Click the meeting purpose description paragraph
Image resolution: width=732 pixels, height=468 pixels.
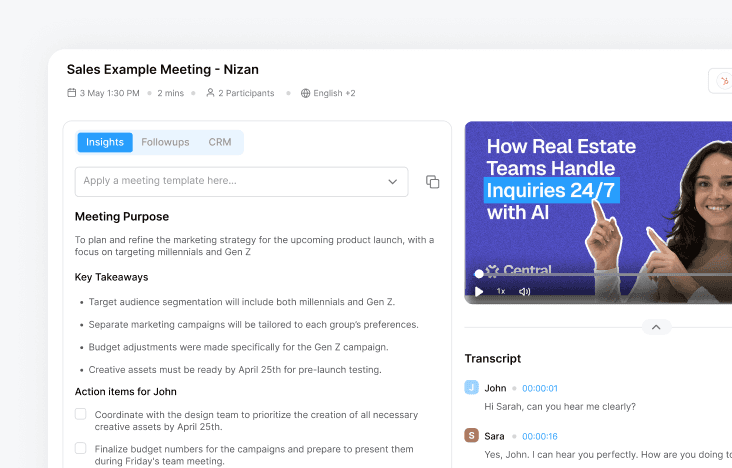pyautogui.click(x=254, y=246)
